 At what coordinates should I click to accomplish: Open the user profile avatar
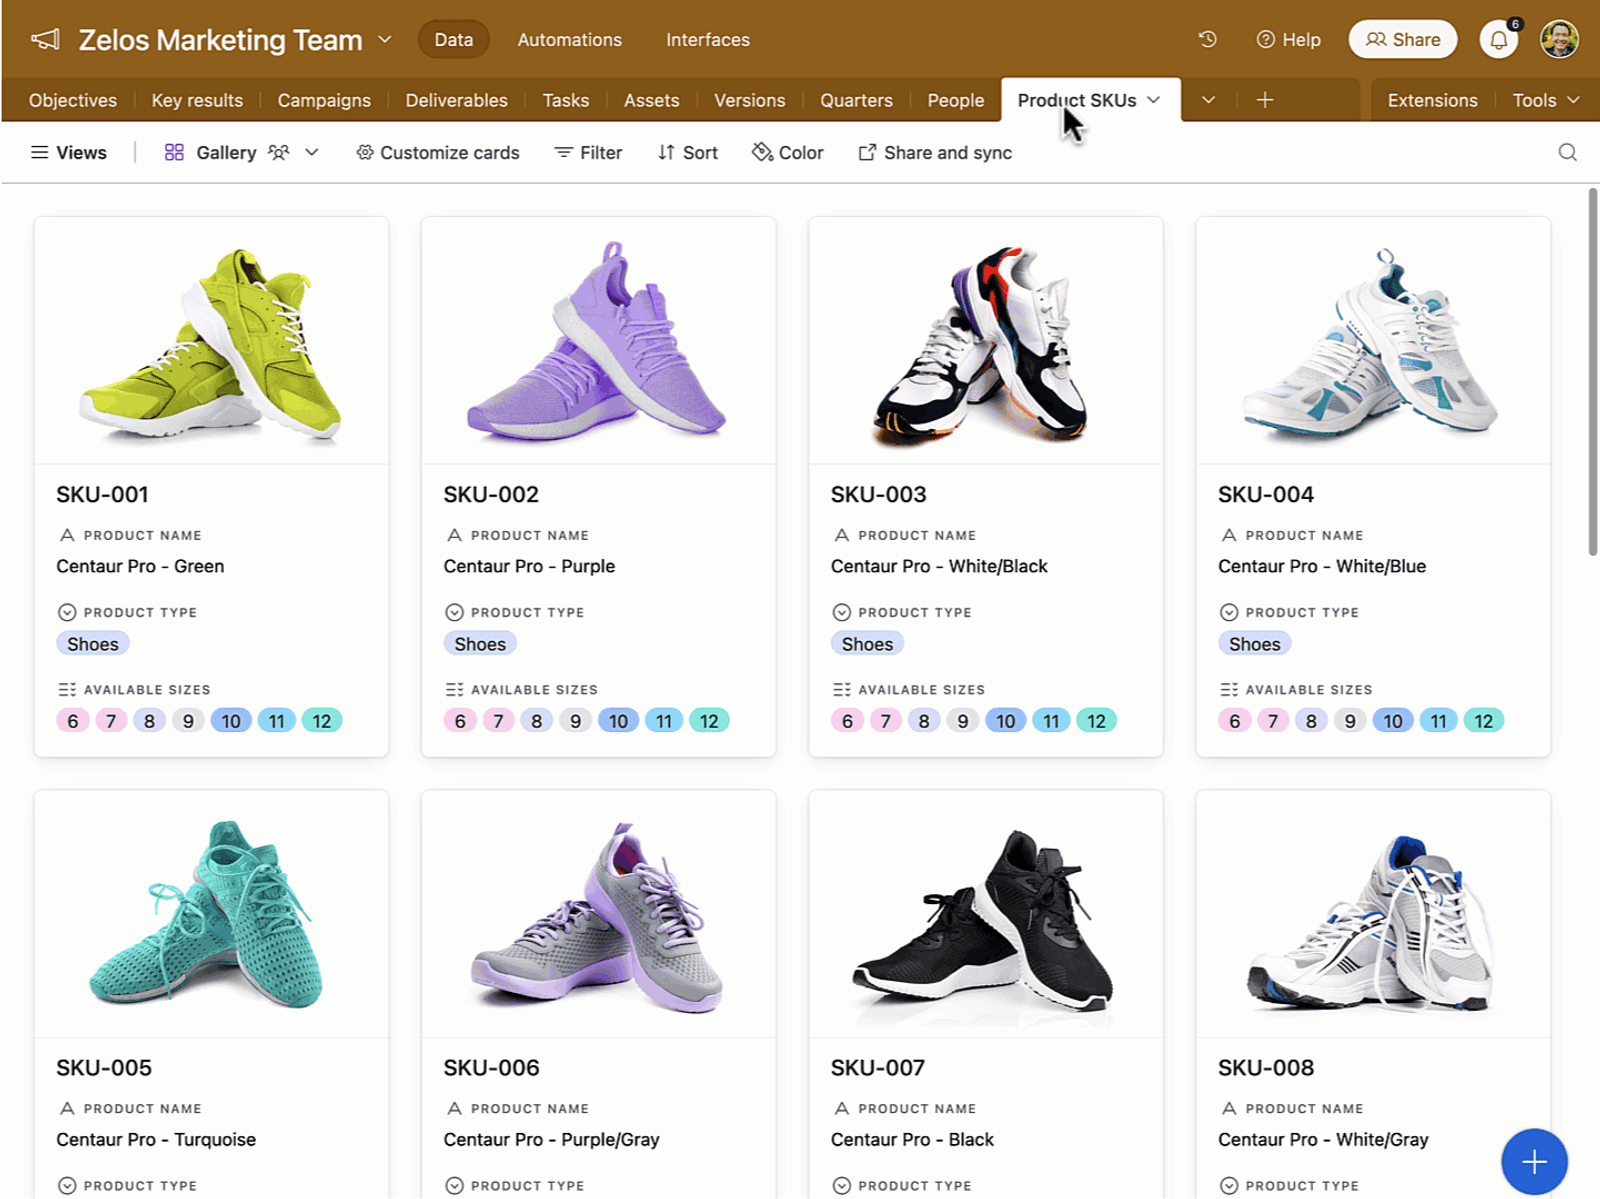[x=1559, y=39]
